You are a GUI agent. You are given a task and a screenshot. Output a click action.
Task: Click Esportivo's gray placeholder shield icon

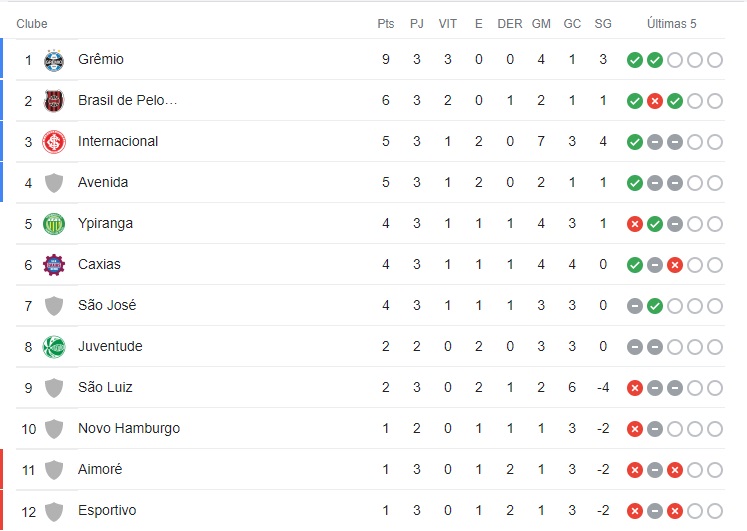(x=54, y=511)
